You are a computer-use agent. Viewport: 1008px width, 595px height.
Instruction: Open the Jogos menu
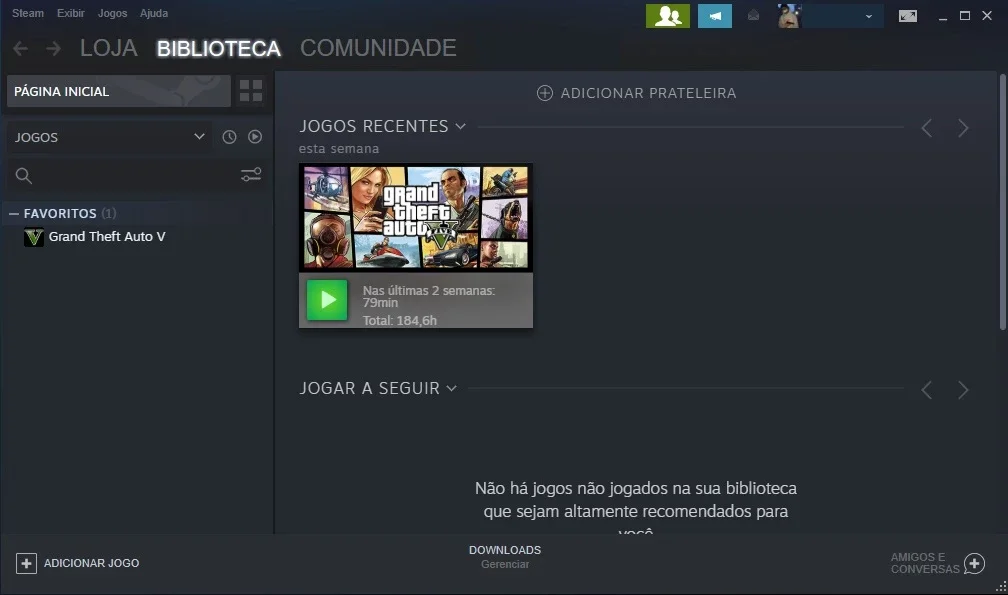[112, 13]
